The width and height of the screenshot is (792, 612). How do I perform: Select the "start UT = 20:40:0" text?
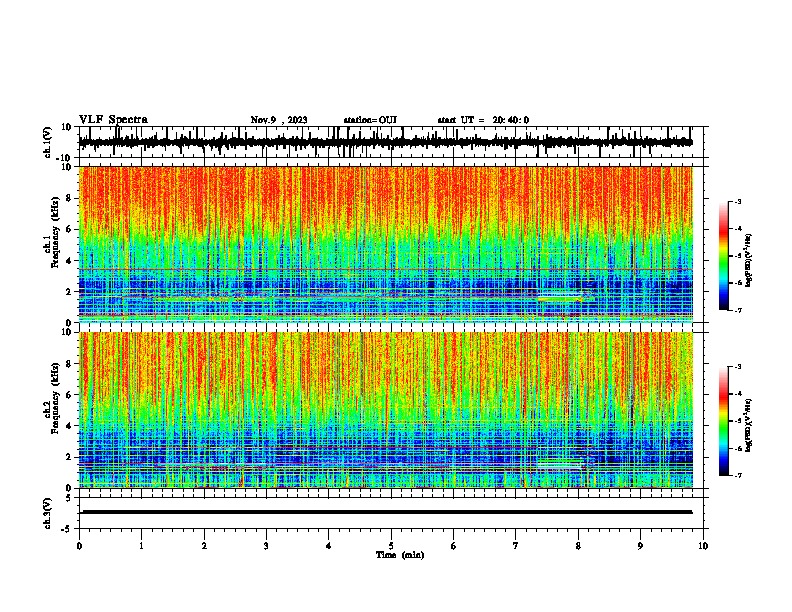pyautogui.click(x=483, y=120)
